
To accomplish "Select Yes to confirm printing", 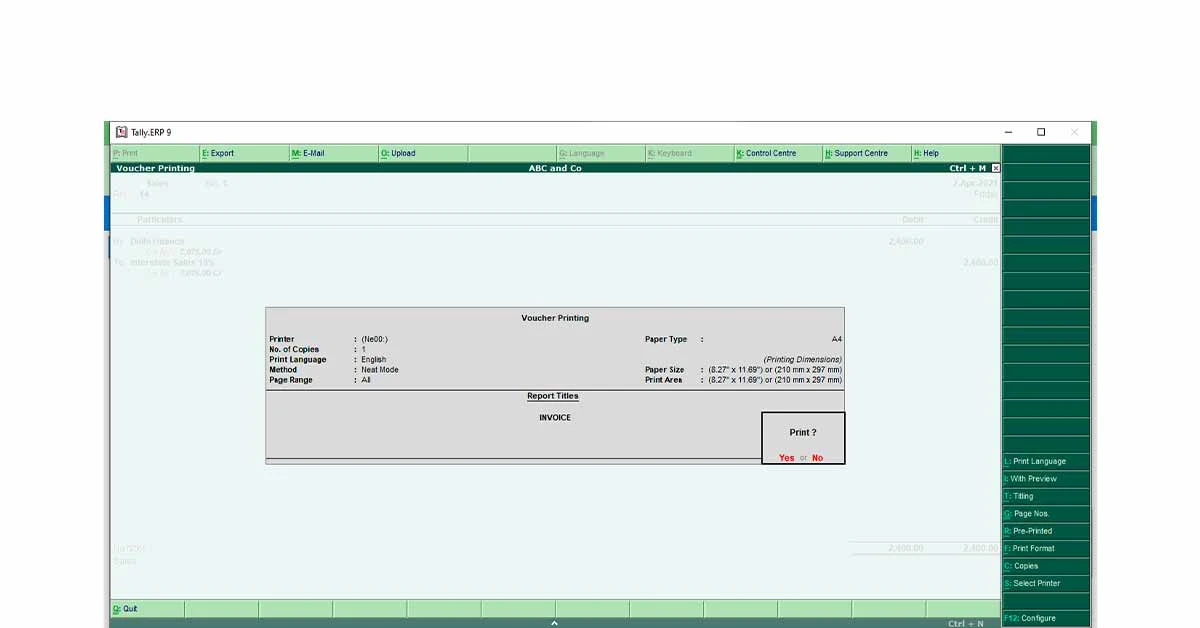I will (x=787, y=456).
